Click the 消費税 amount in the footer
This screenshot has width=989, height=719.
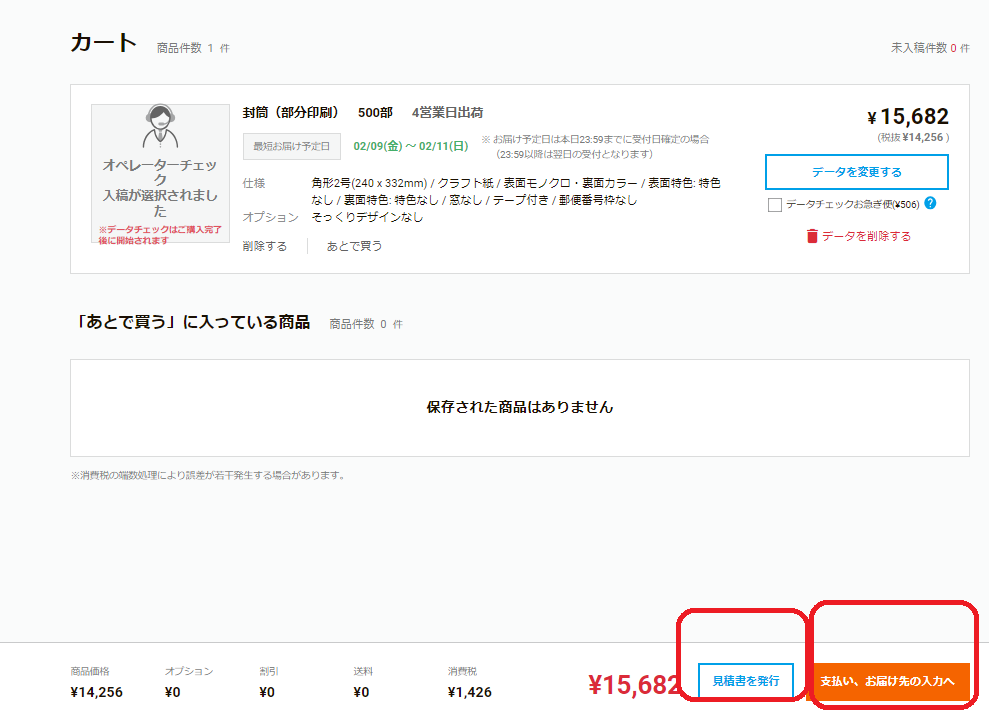pos(470,692)
